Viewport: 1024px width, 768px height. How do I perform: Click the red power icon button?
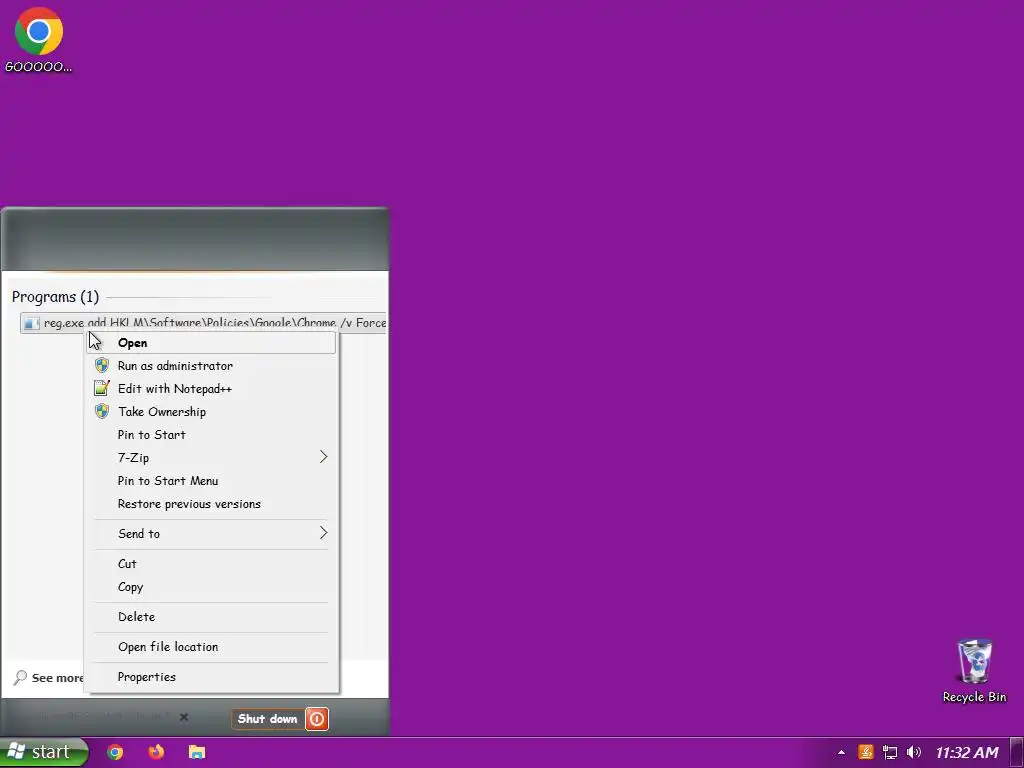pyautogui.click(x=317, y=719)
